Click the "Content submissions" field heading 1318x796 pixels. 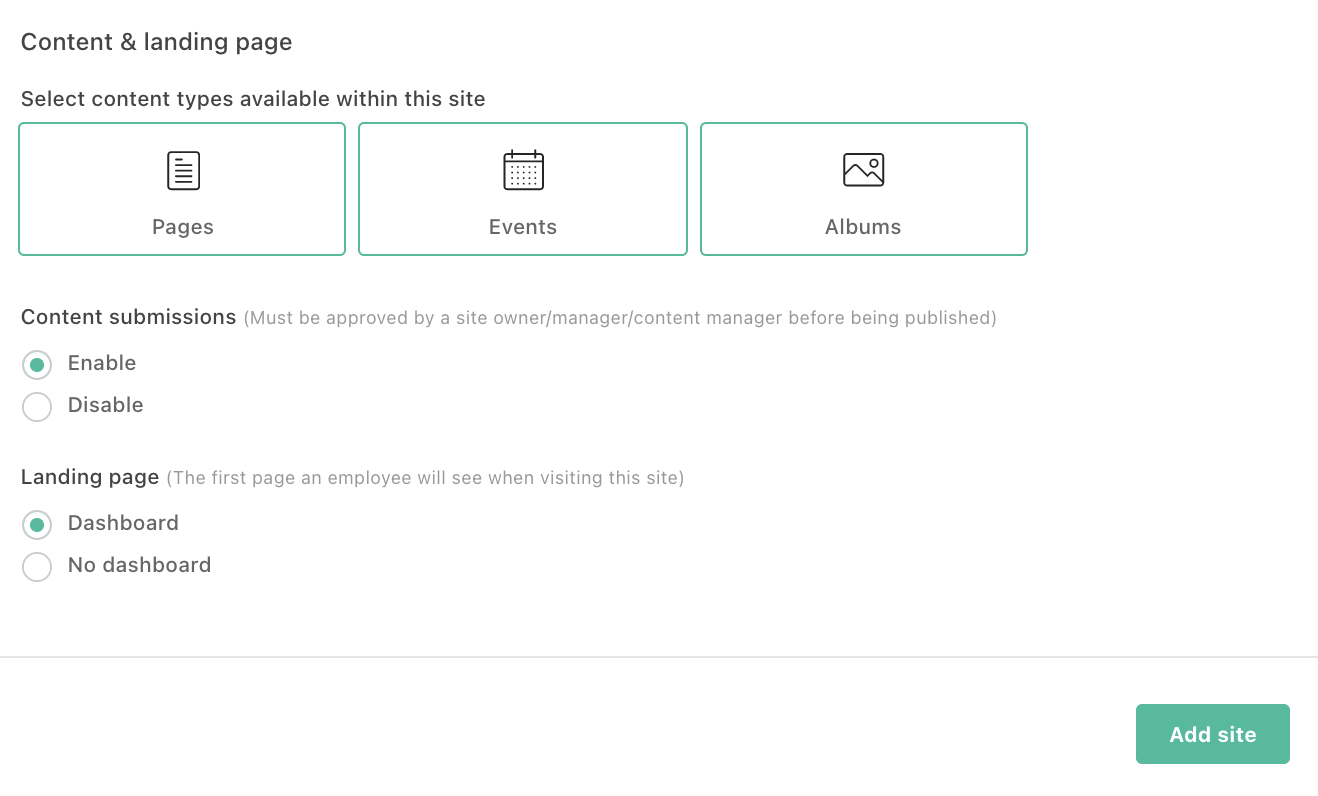(x=129, y=317)
